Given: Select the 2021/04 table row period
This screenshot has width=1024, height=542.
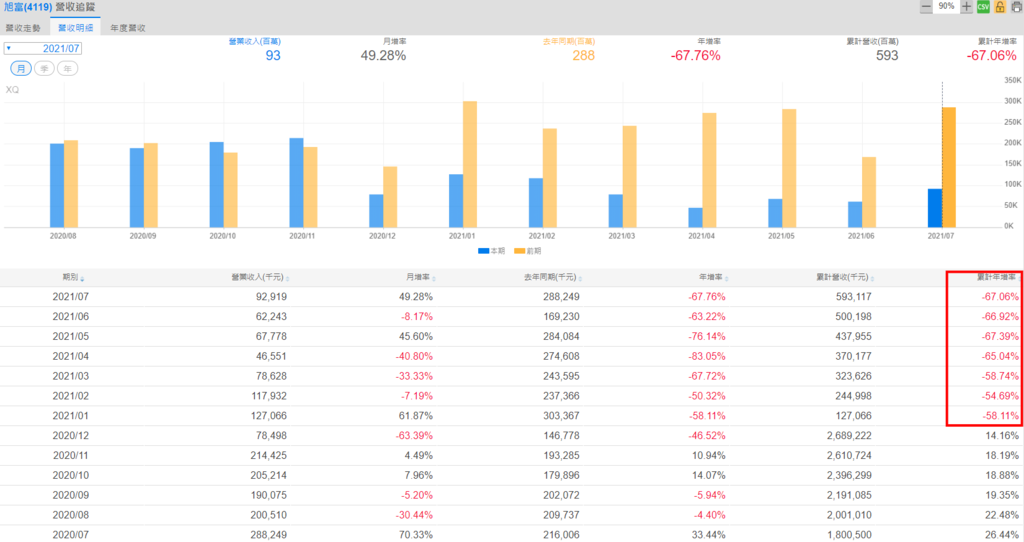Looking at the screenshot, I should [x=71, y=357].
